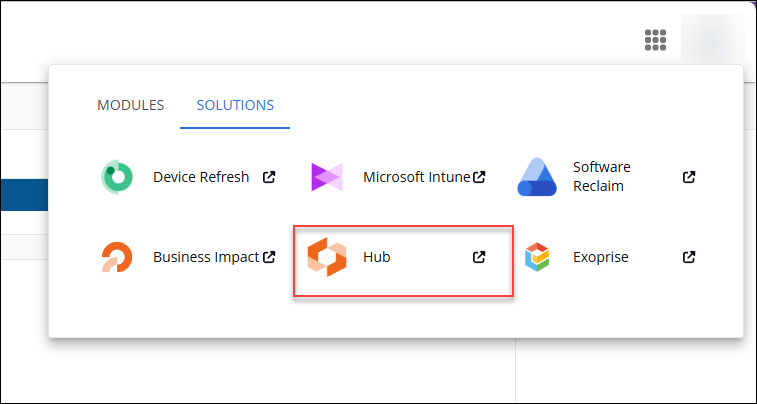Click the Software Reclaim blue icon

537,177
